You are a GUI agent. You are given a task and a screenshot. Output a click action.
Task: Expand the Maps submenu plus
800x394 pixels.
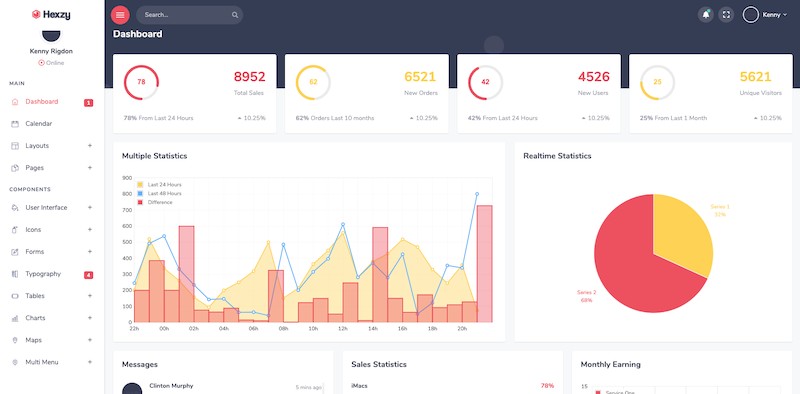point(90,340)
